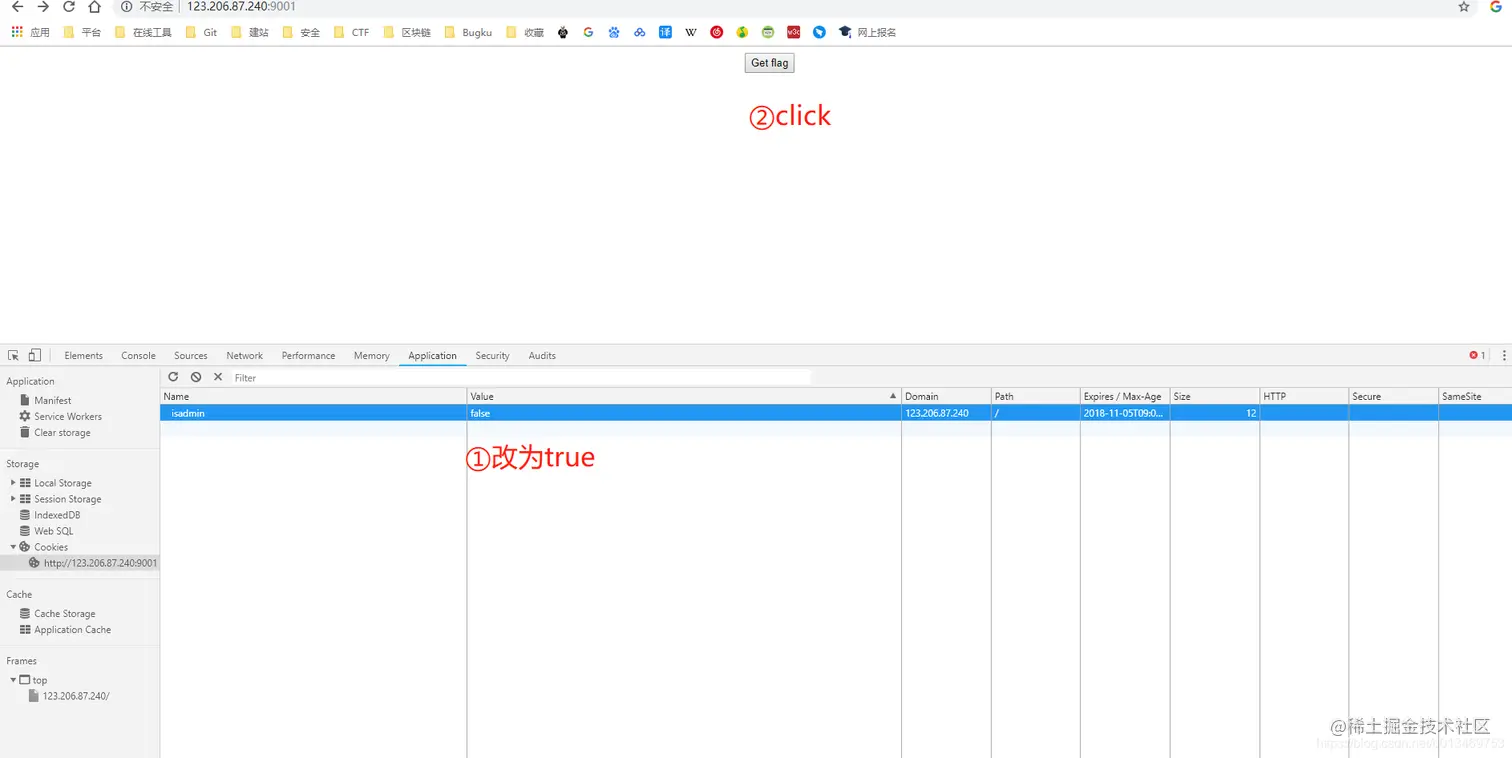Viewport: 1512px width, 758px height.
Task: Switch to the Memory tab
Action: coord(371,356)
